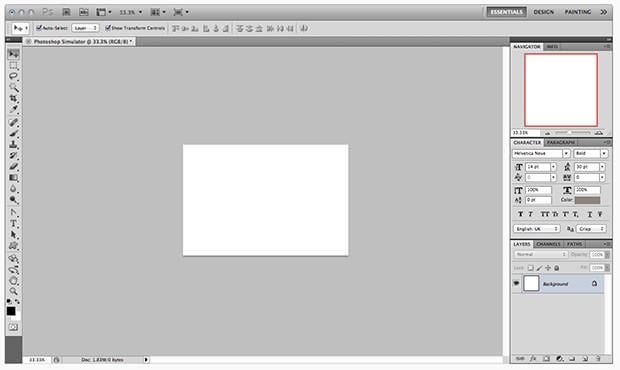Click the text Color swatch
This screenshot has height=370, width=620.
click(587, 200)
